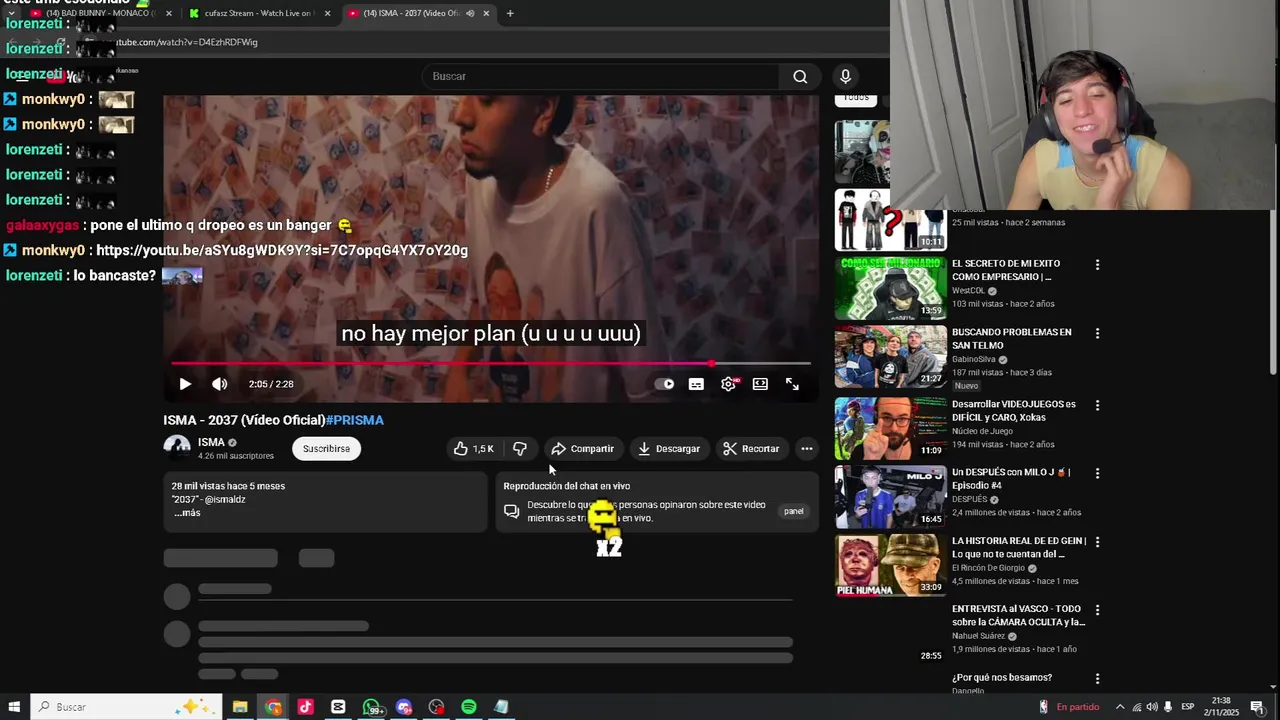
Task: Open 'BUSCANDO PROBLEMAS EN SAN TELMO' title
Action: (x=1011, y=338)
